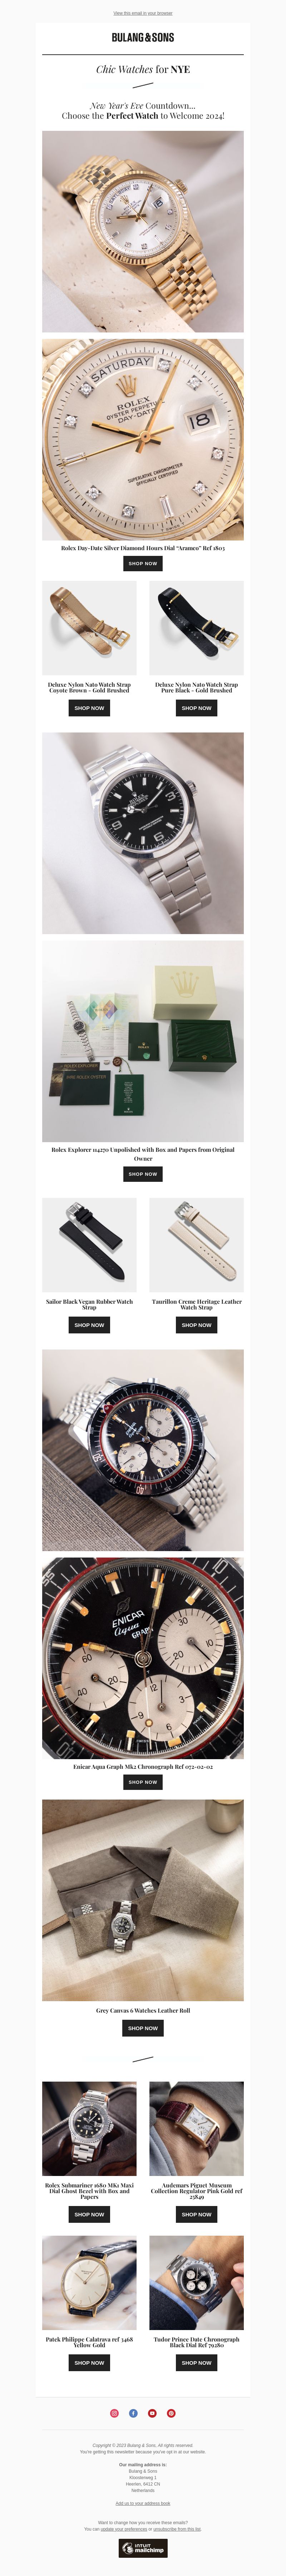Click 'unsubscribe from this list' link
Image resolution: width=286 pixels, height=2576 pixels.
[177, 2529]
